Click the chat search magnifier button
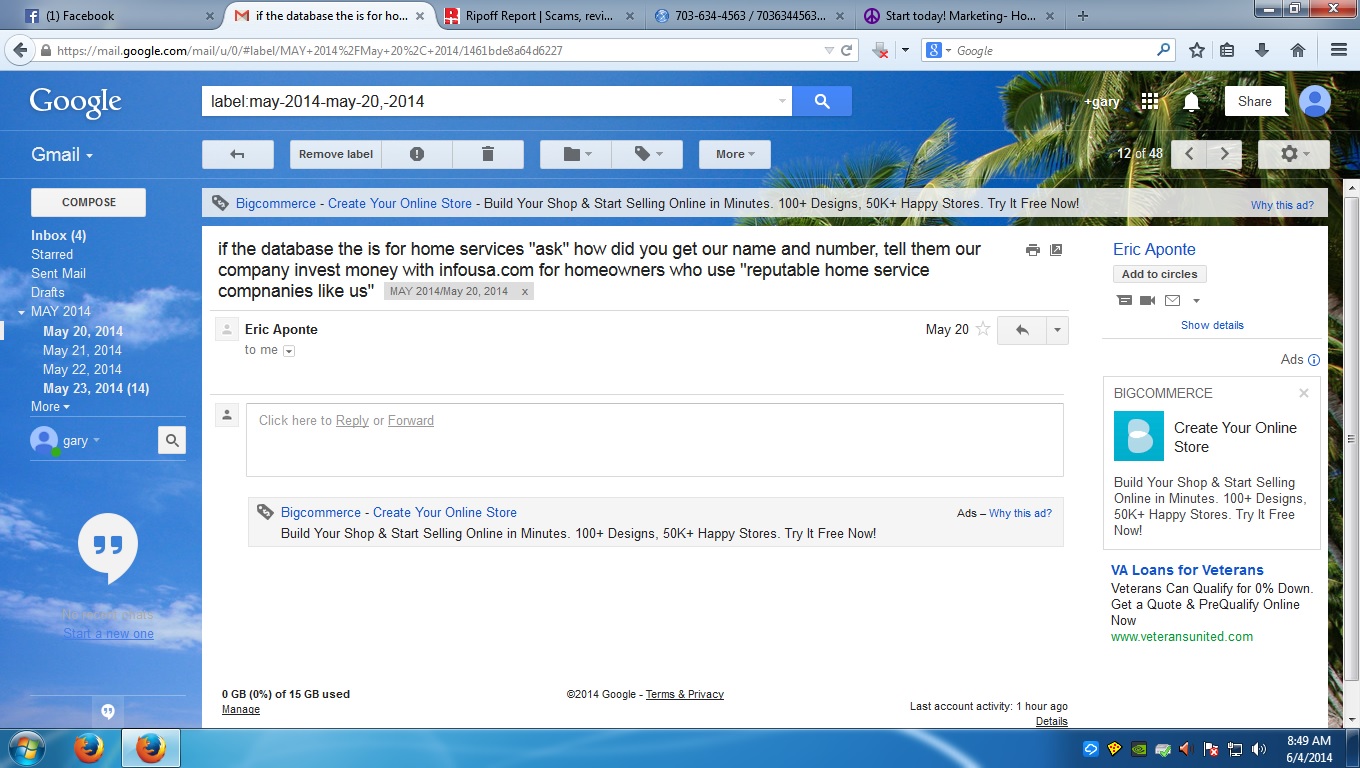1360x768 pixels. click(172, 440)
